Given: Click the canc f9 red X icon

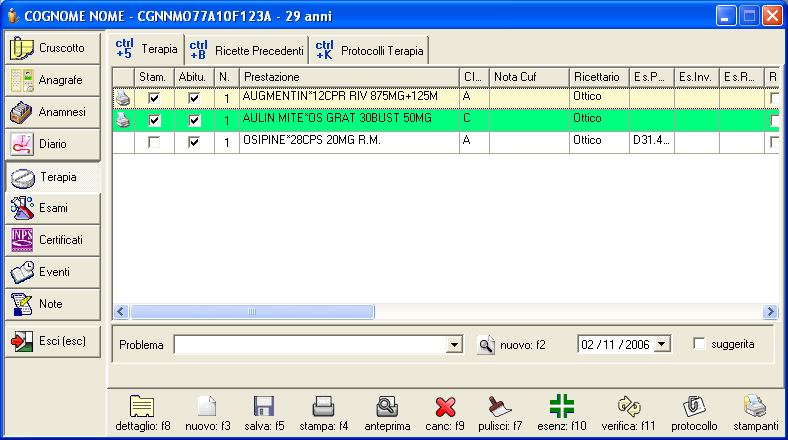Looking at the screenshot, I should (x=446, y=406).
